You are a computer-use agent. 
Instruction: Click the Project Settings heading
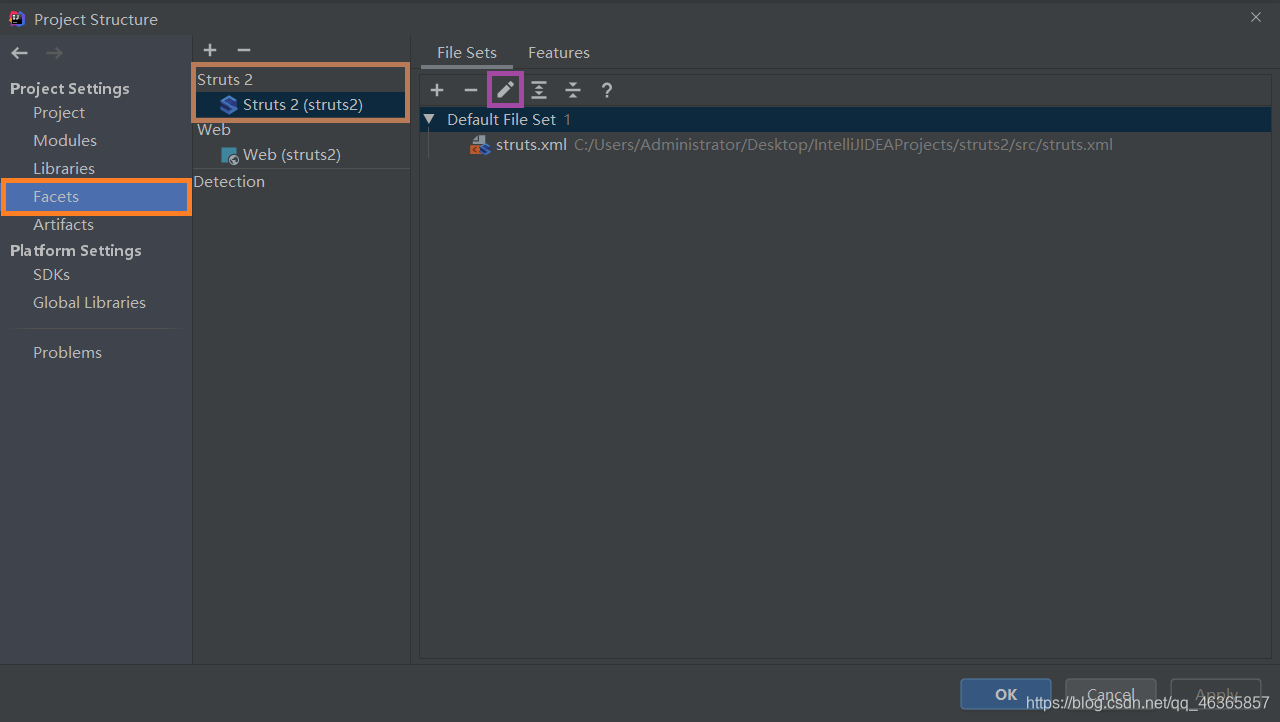click(x=70, y=89)
